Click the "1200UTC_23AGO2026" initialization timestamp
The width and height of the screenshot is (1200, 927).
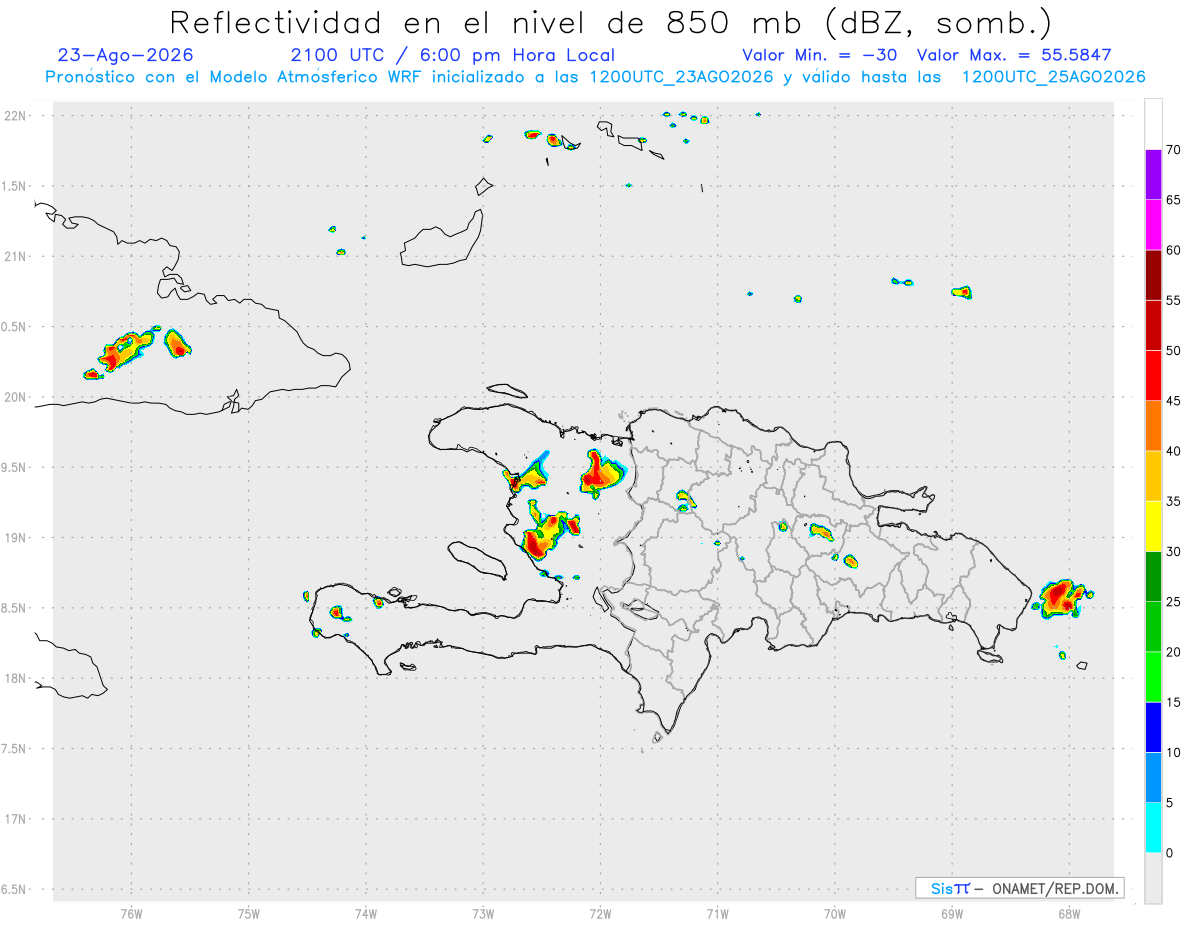(682, 77)
